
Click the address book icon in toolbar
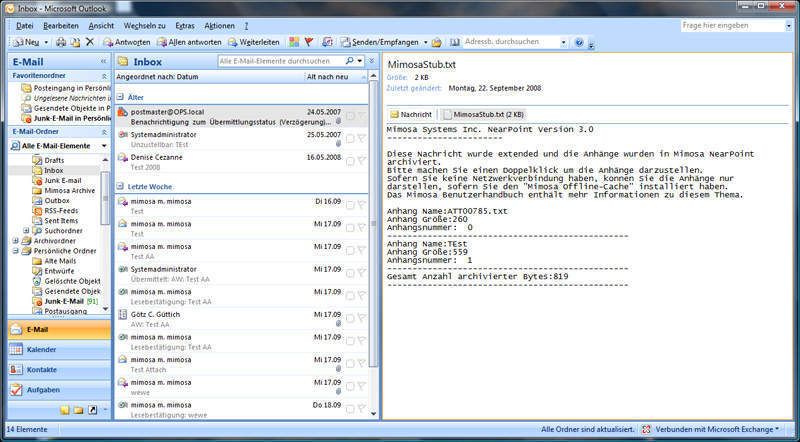point(455,42)
